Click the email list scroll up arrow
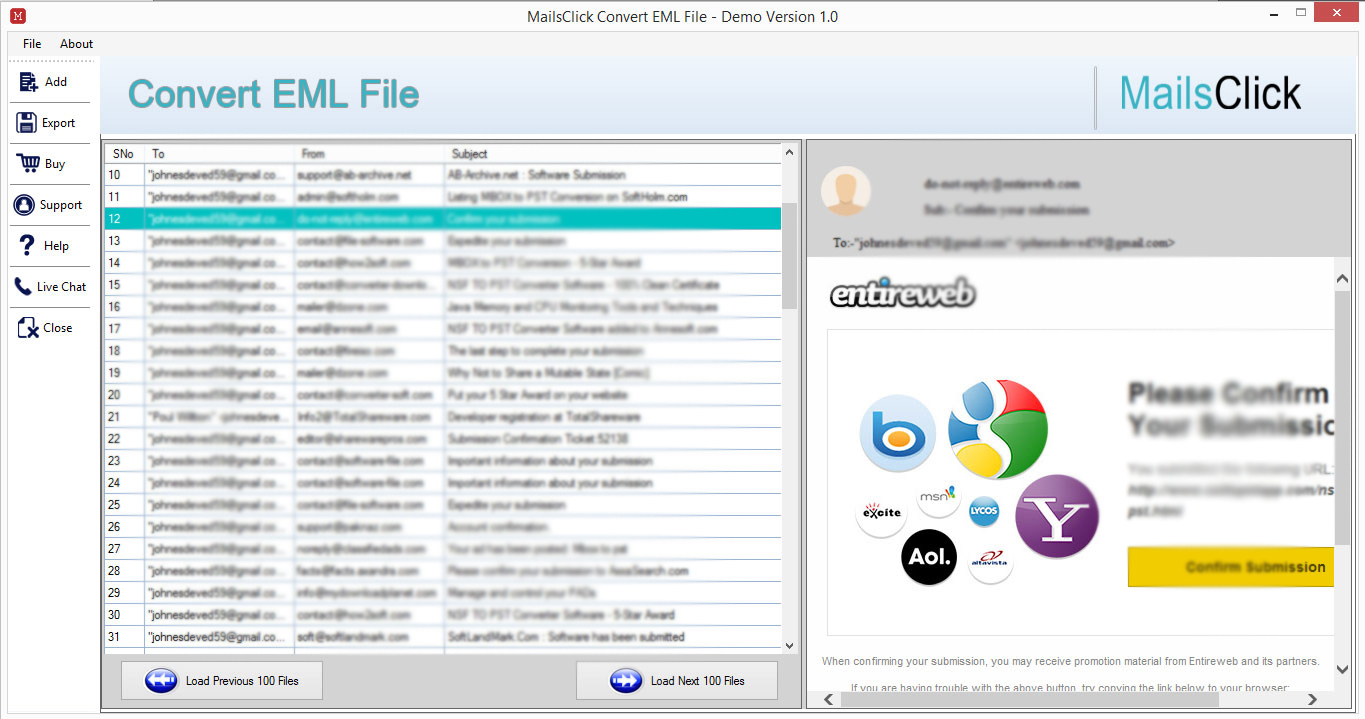Screen dimensions: 1365x719 click(789, 152)
